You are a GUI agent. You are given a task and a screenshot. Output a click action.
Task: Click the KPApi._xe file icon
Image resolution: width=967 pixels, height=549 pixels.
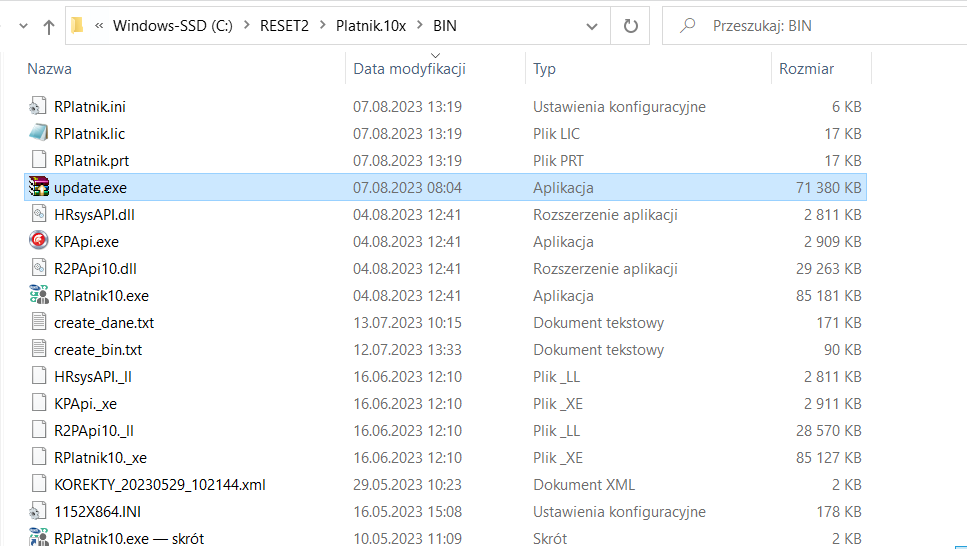[38, 403]
